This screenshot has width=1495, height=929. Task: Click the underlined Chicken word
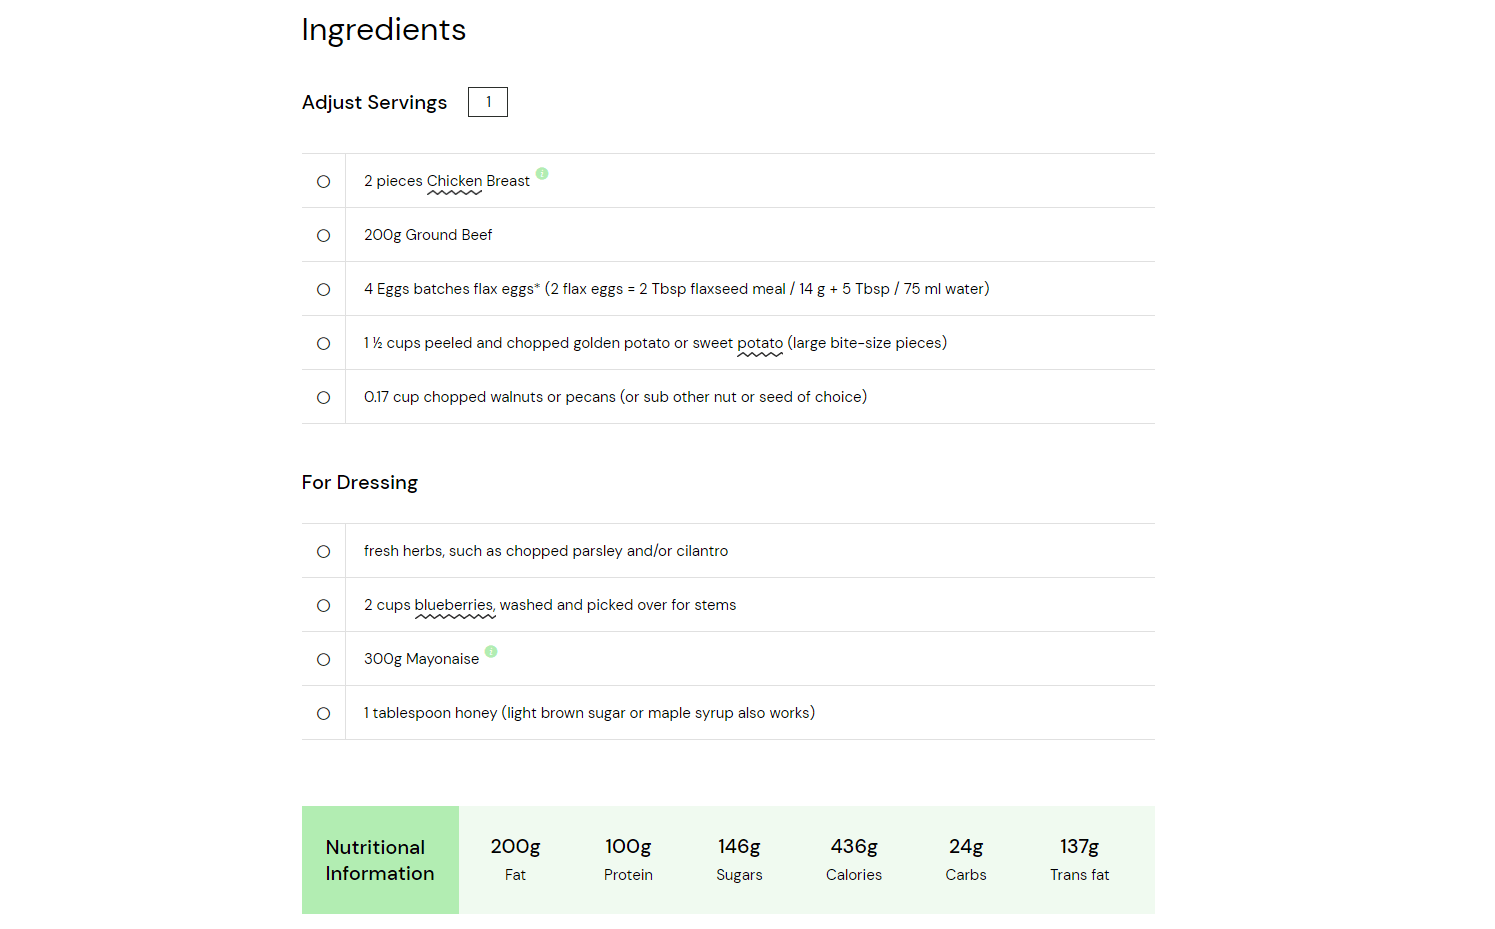[x=454, y=181]
